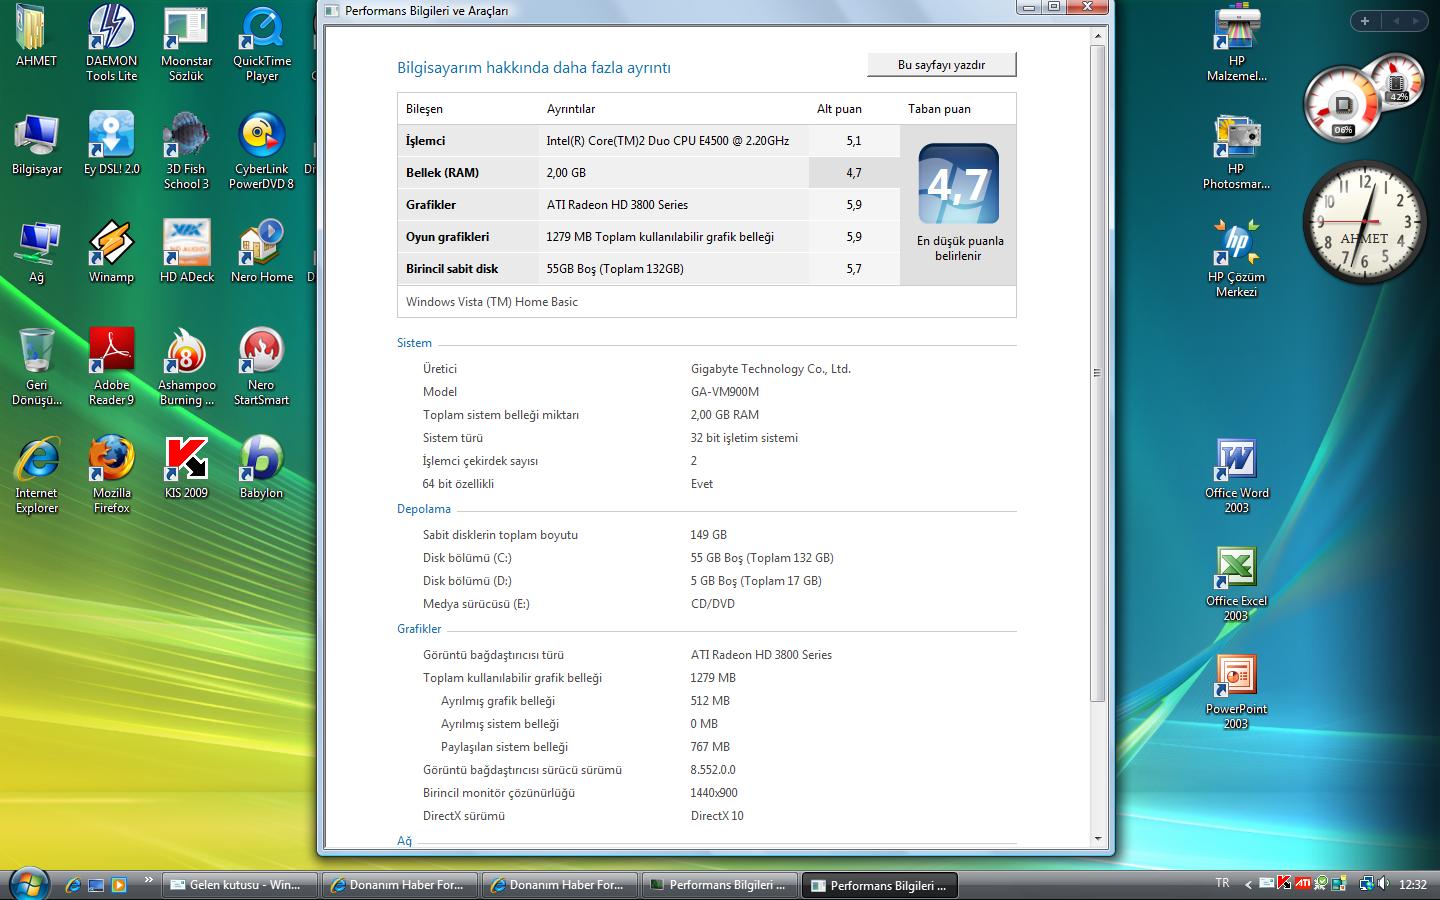Click the network tray icon
This screenshot has height=900, width=1440.
tap(1366, 884)
